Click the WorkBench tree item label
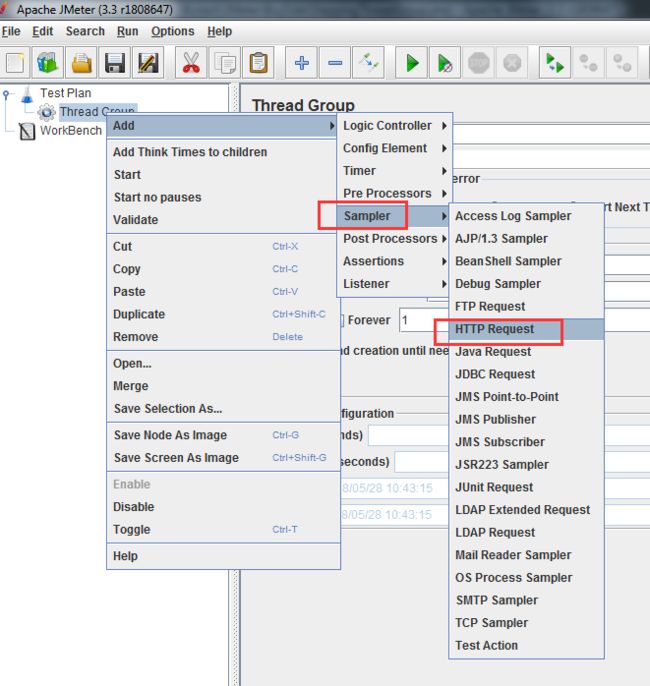 point(71,131)
